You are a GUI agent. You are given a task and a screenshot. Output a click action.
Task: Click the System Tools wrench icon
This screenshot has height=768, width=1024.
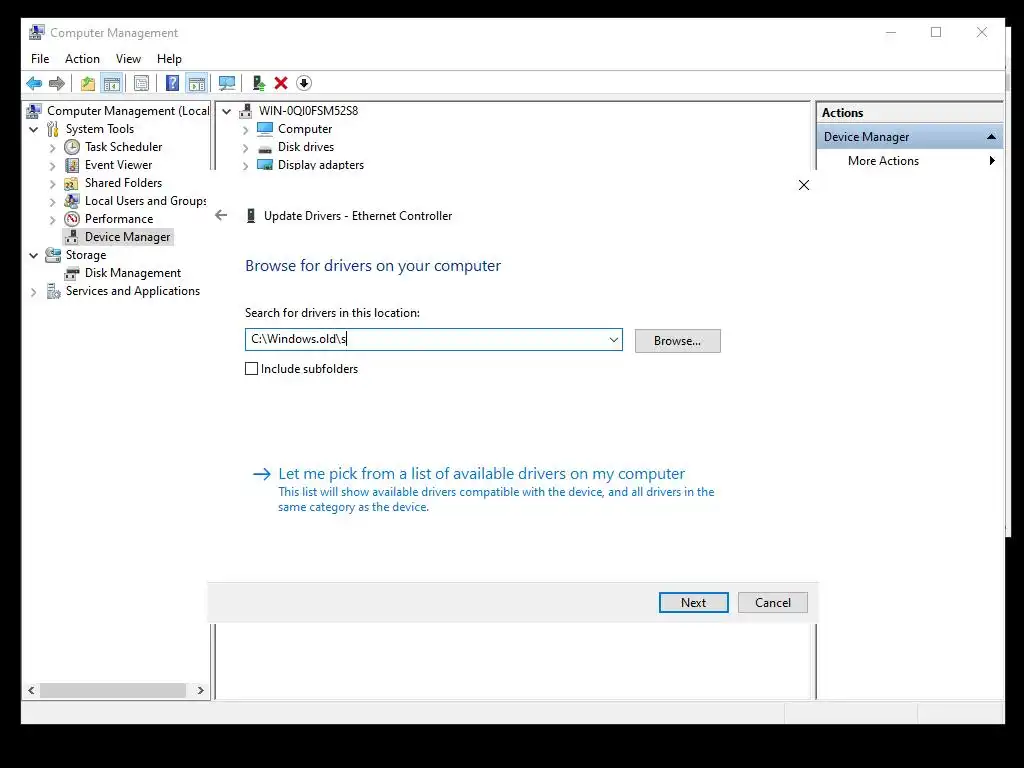pyautogui.click(x=53, y=129)
